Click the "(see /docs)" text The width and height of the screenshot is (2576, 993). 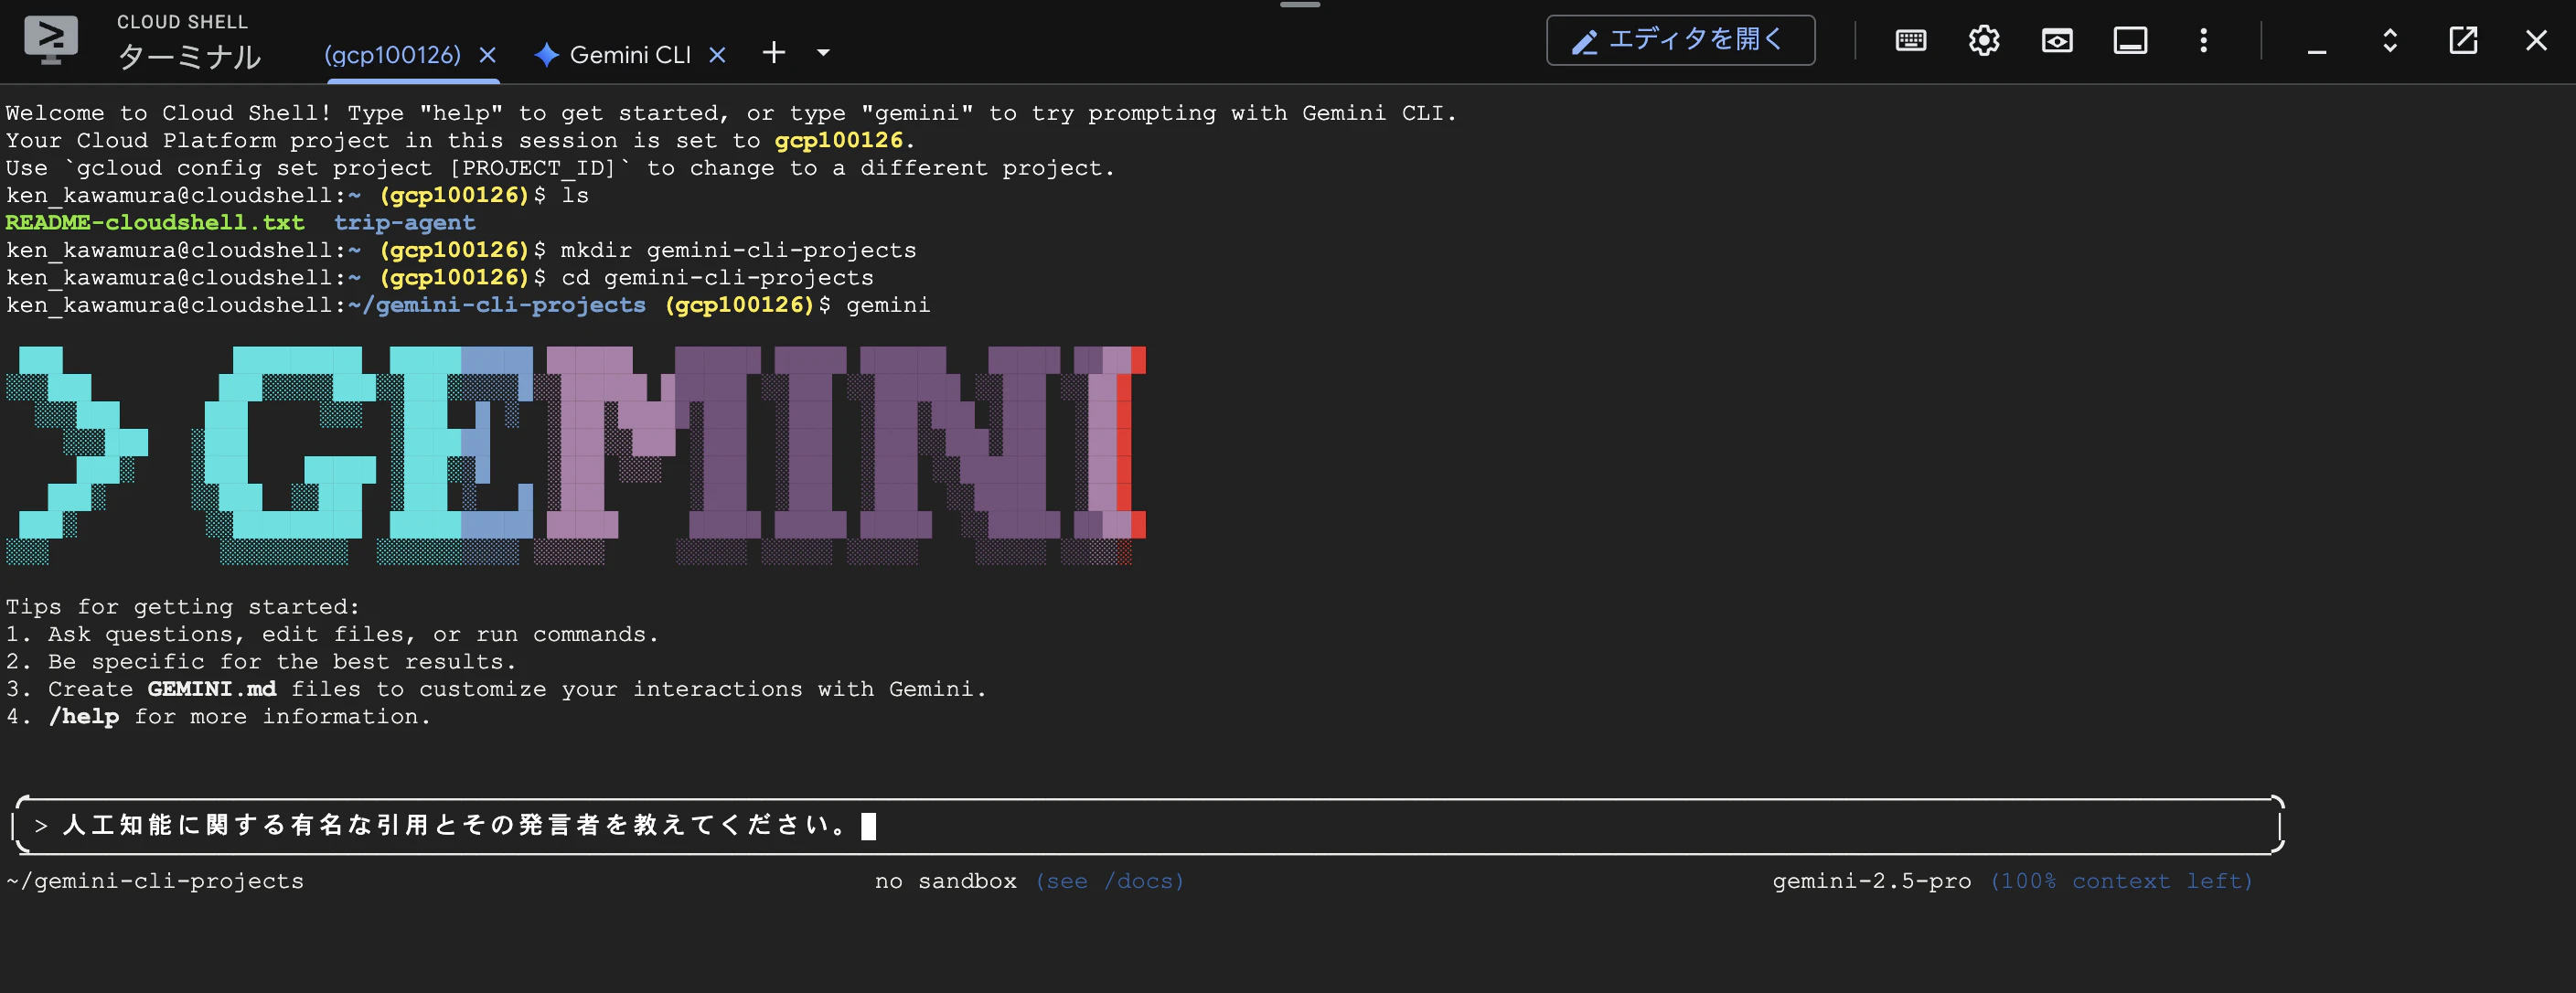1110,881
